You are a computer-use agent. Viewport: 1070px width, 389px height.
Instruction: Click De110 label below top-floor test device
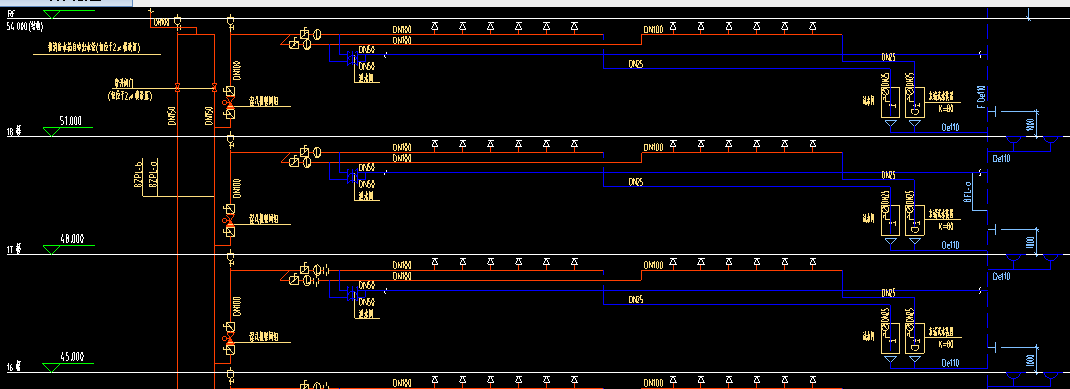(950, 127)
